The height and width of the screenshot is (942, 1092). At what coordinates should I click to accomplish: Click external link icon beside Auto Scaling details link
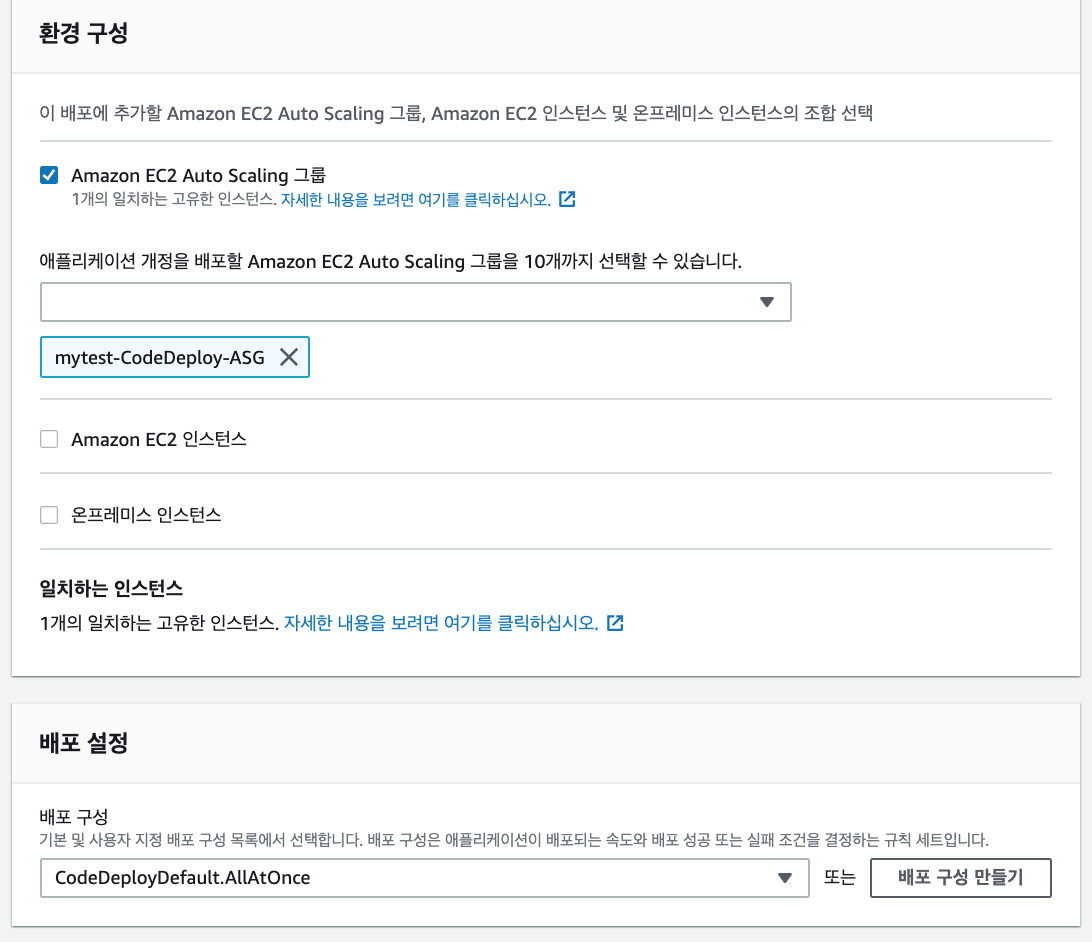point(568,199)
